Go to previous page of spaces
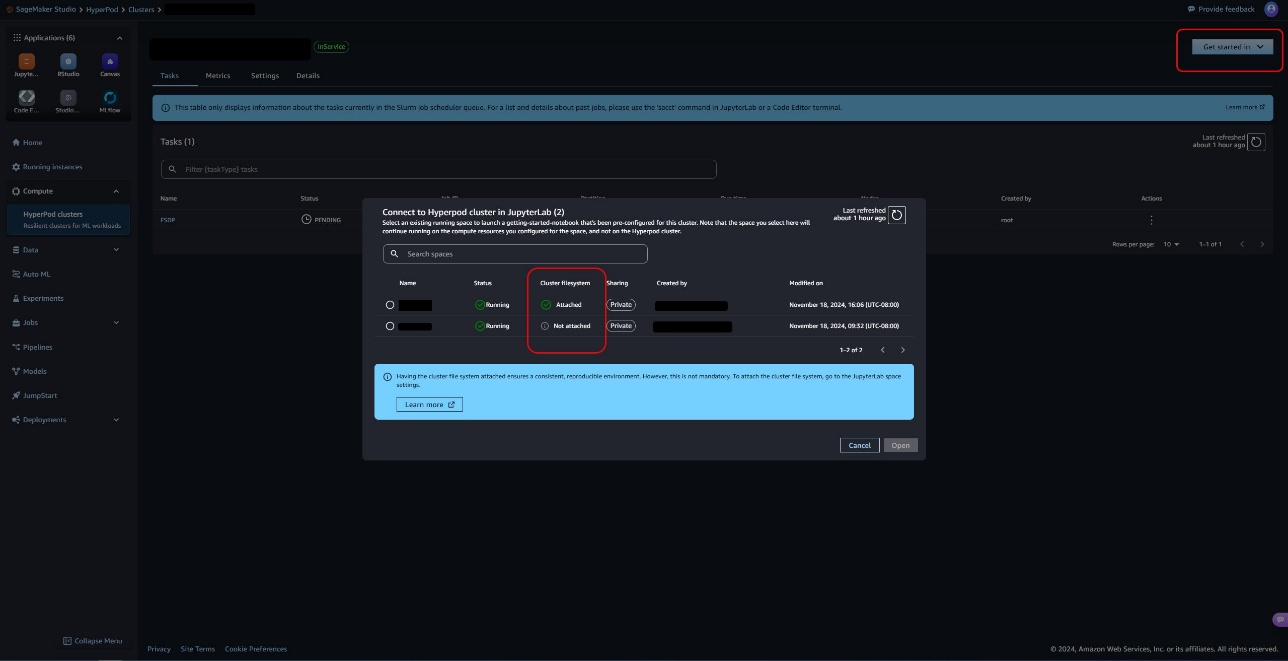 click(x=883, y=350)
